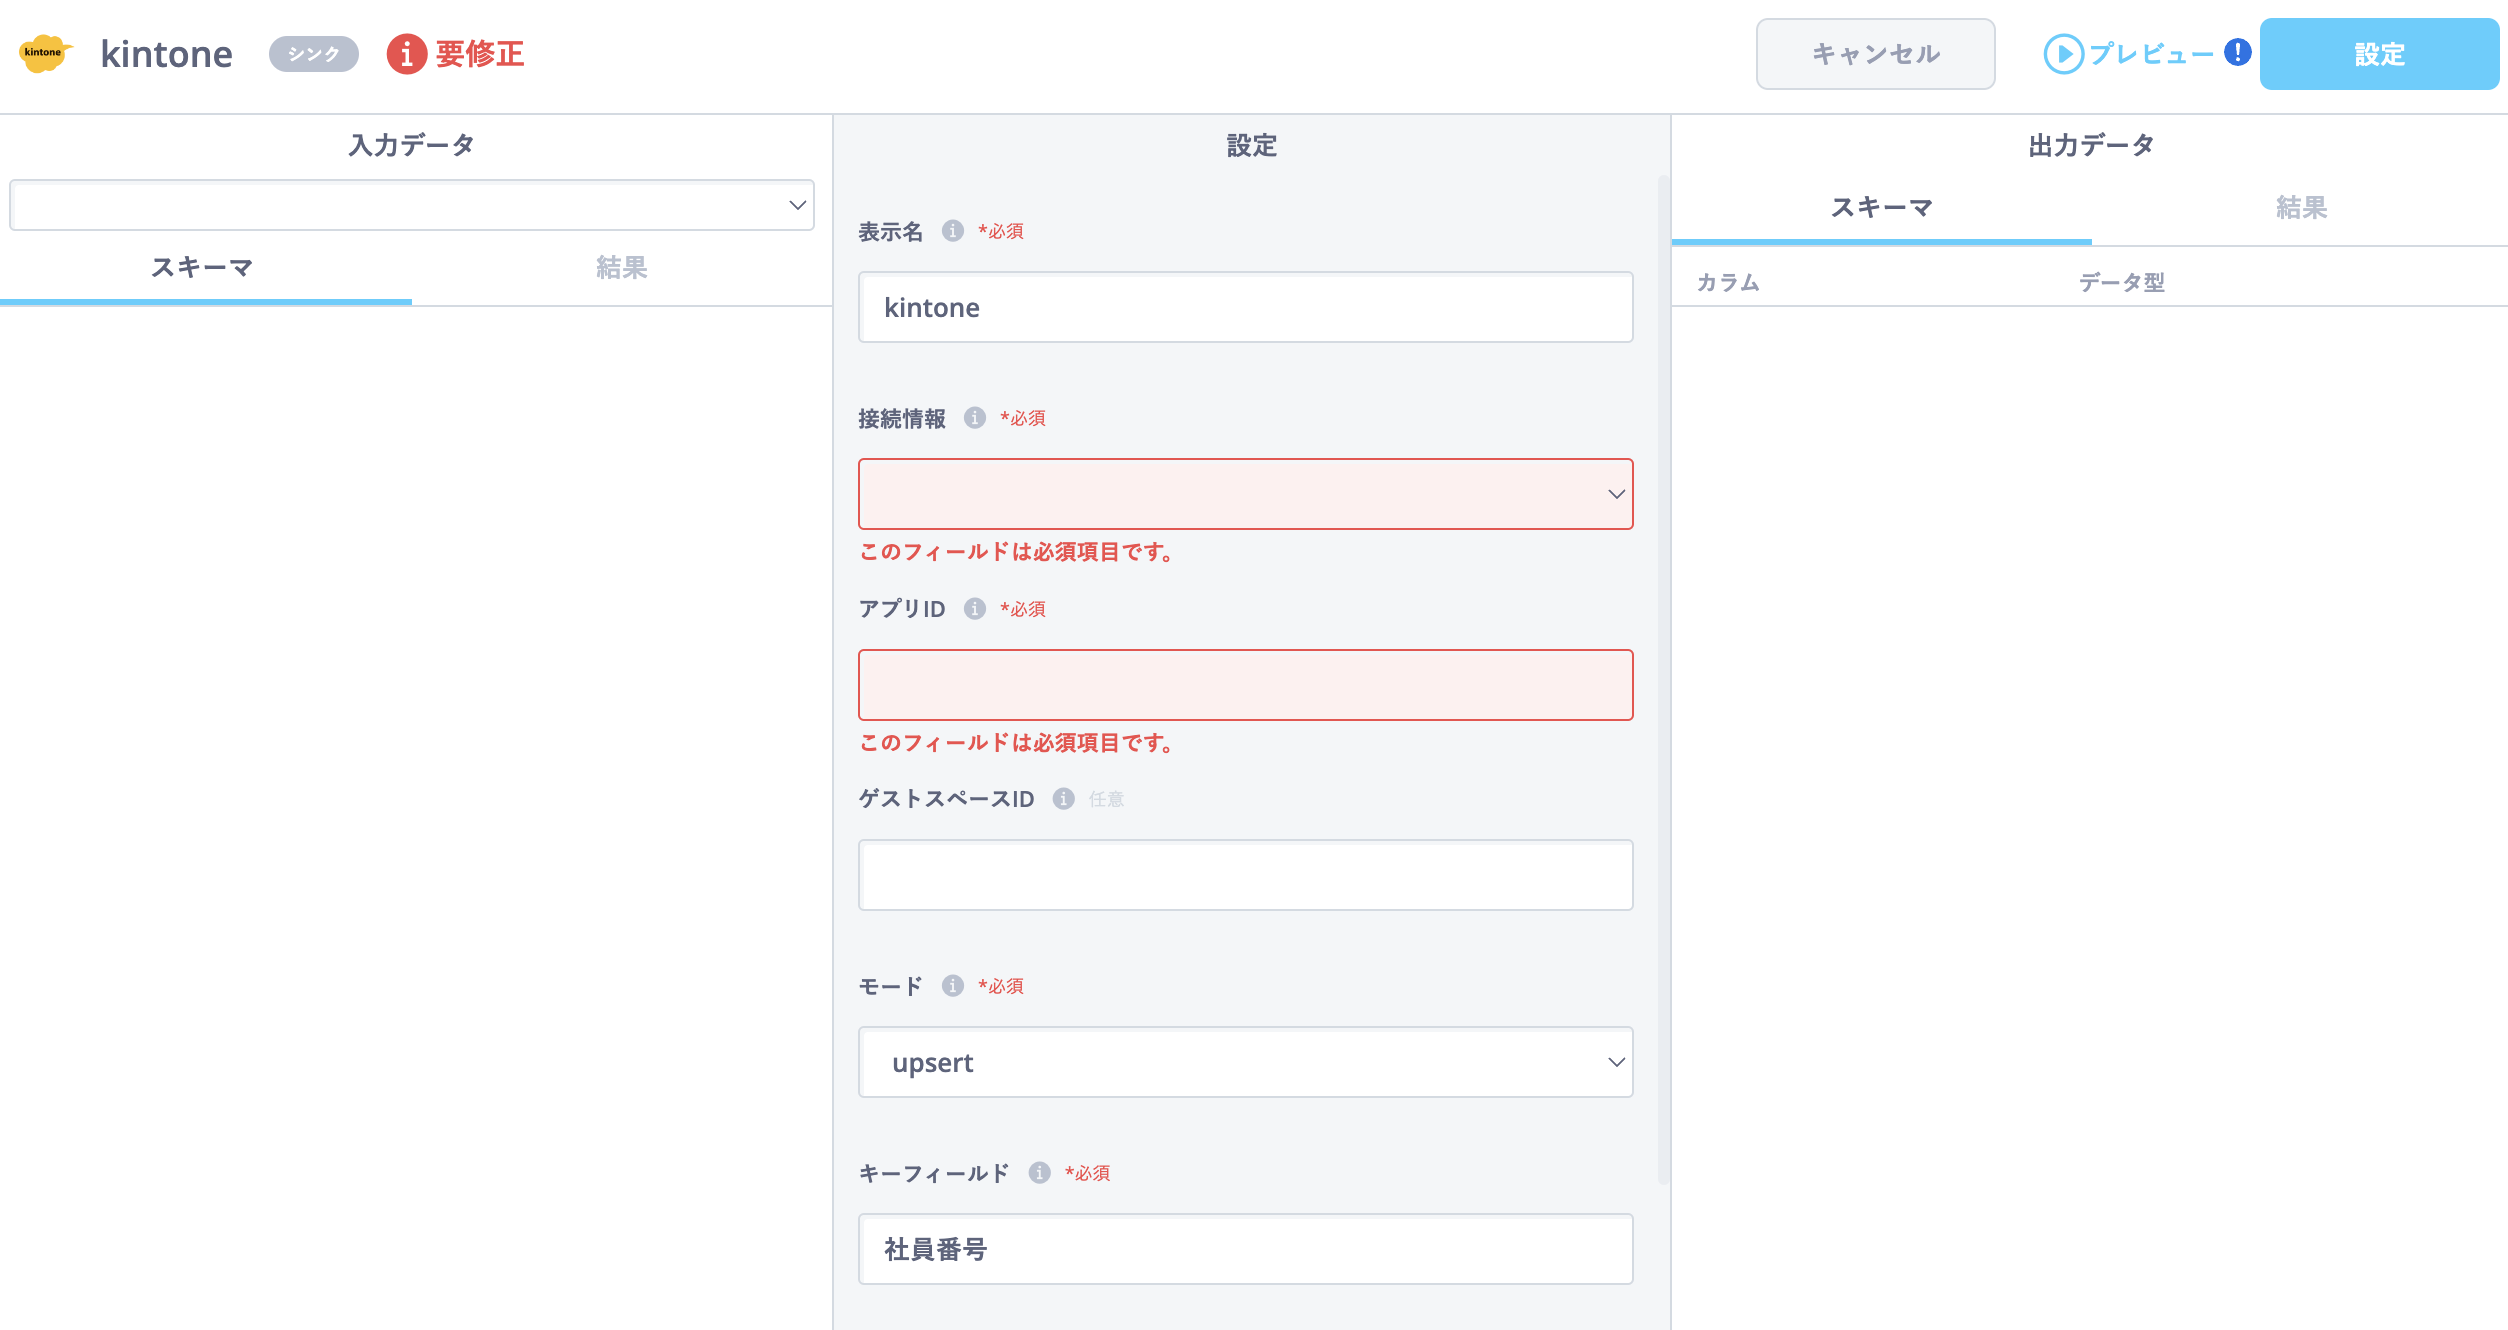Image resolution: width=2508 pixels, height=1330 pixels.
Task: Click the red 要修正 warning icon
Action: point(406,54)
